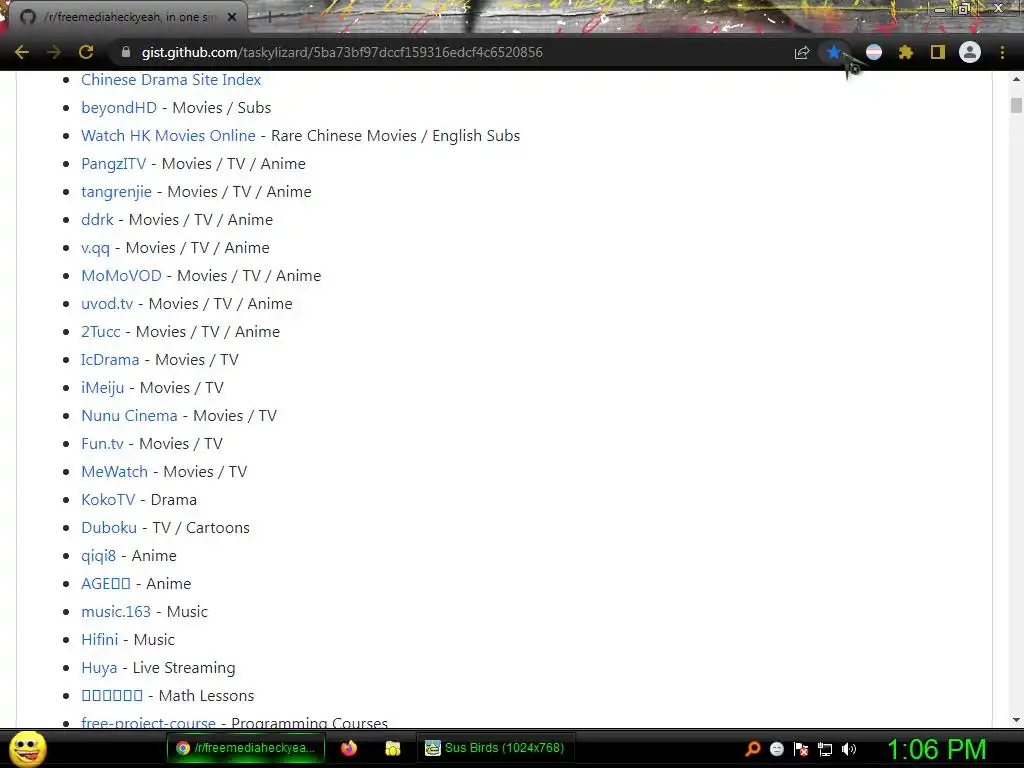Screen dimensions: 1024x768
Task: Toggle the browser side panel icon
Action: pos(938,52)
